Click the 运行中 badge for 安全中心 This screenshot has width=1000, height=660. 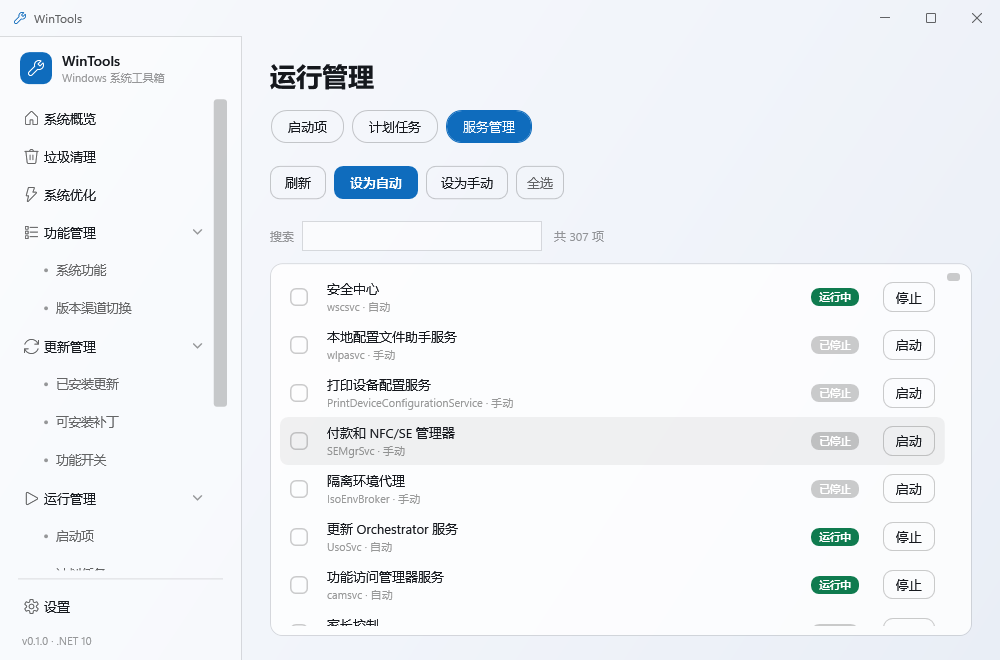tap(835, 297)
